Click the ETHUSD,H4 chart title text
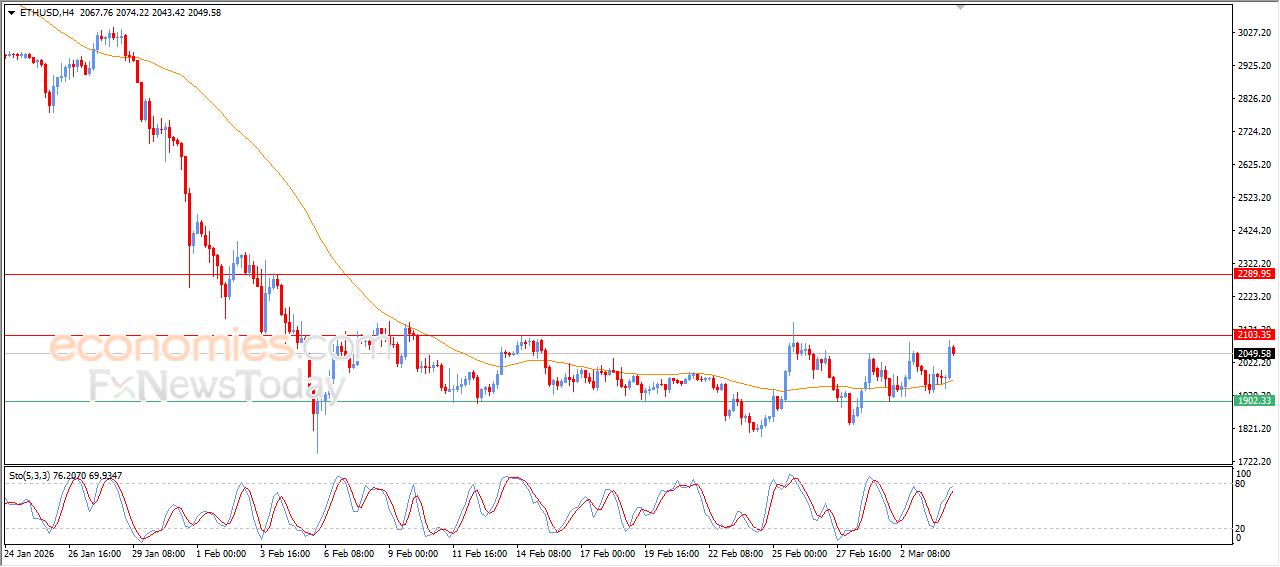The image size is (1280, 567). coord(46,13)
